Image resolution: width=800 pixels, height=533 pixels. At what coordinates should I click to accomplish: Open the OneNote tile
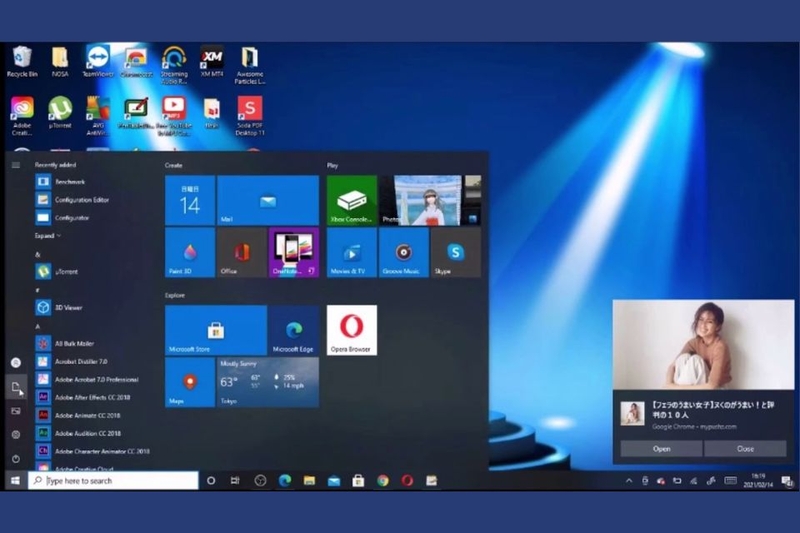click(x=294, y=252)
